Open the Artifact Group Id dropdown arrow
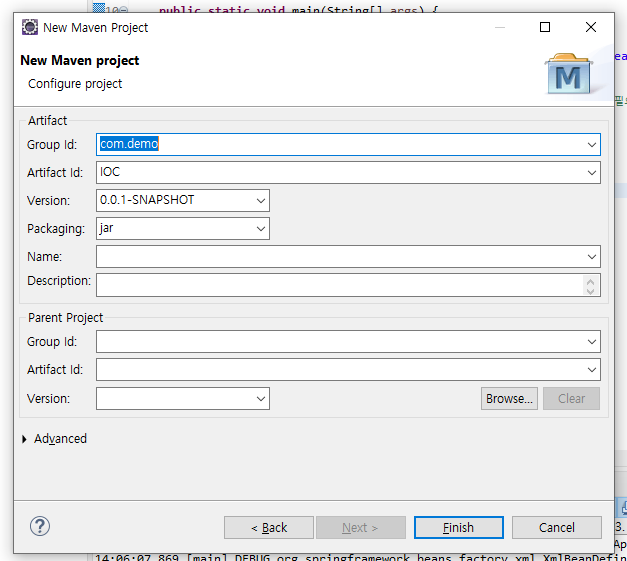The width and height of the screenshot is (627, 561). [x=591, y=145]
